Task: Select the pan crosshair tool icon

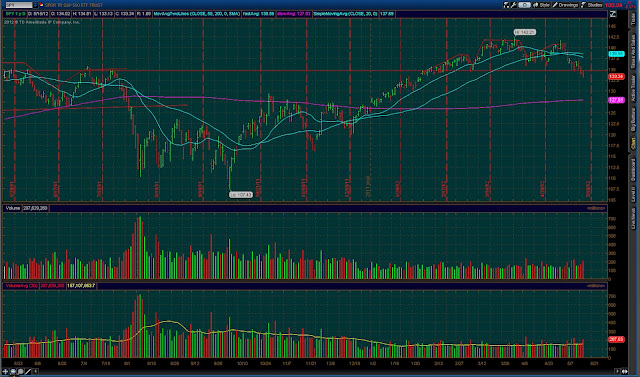Action: tap(5, 371)
